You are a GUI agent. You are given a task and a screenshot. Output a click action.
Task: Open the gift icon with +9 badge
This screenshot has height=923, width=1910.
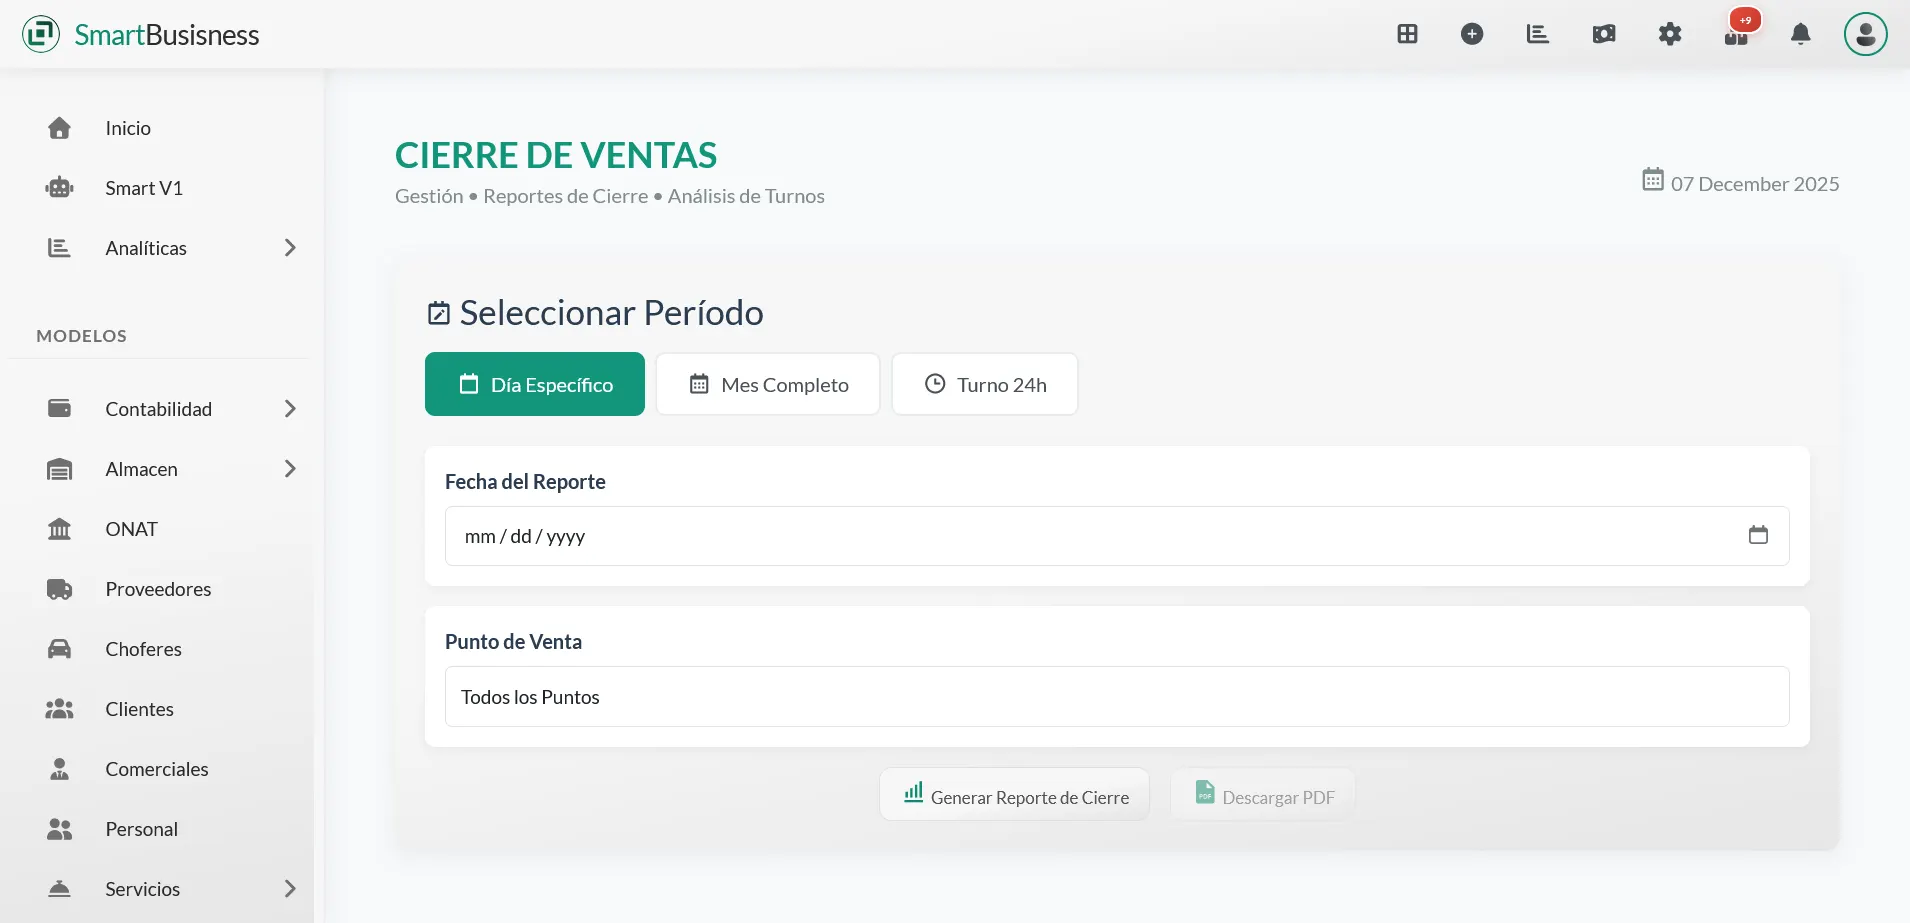(x=1736, y=34)
